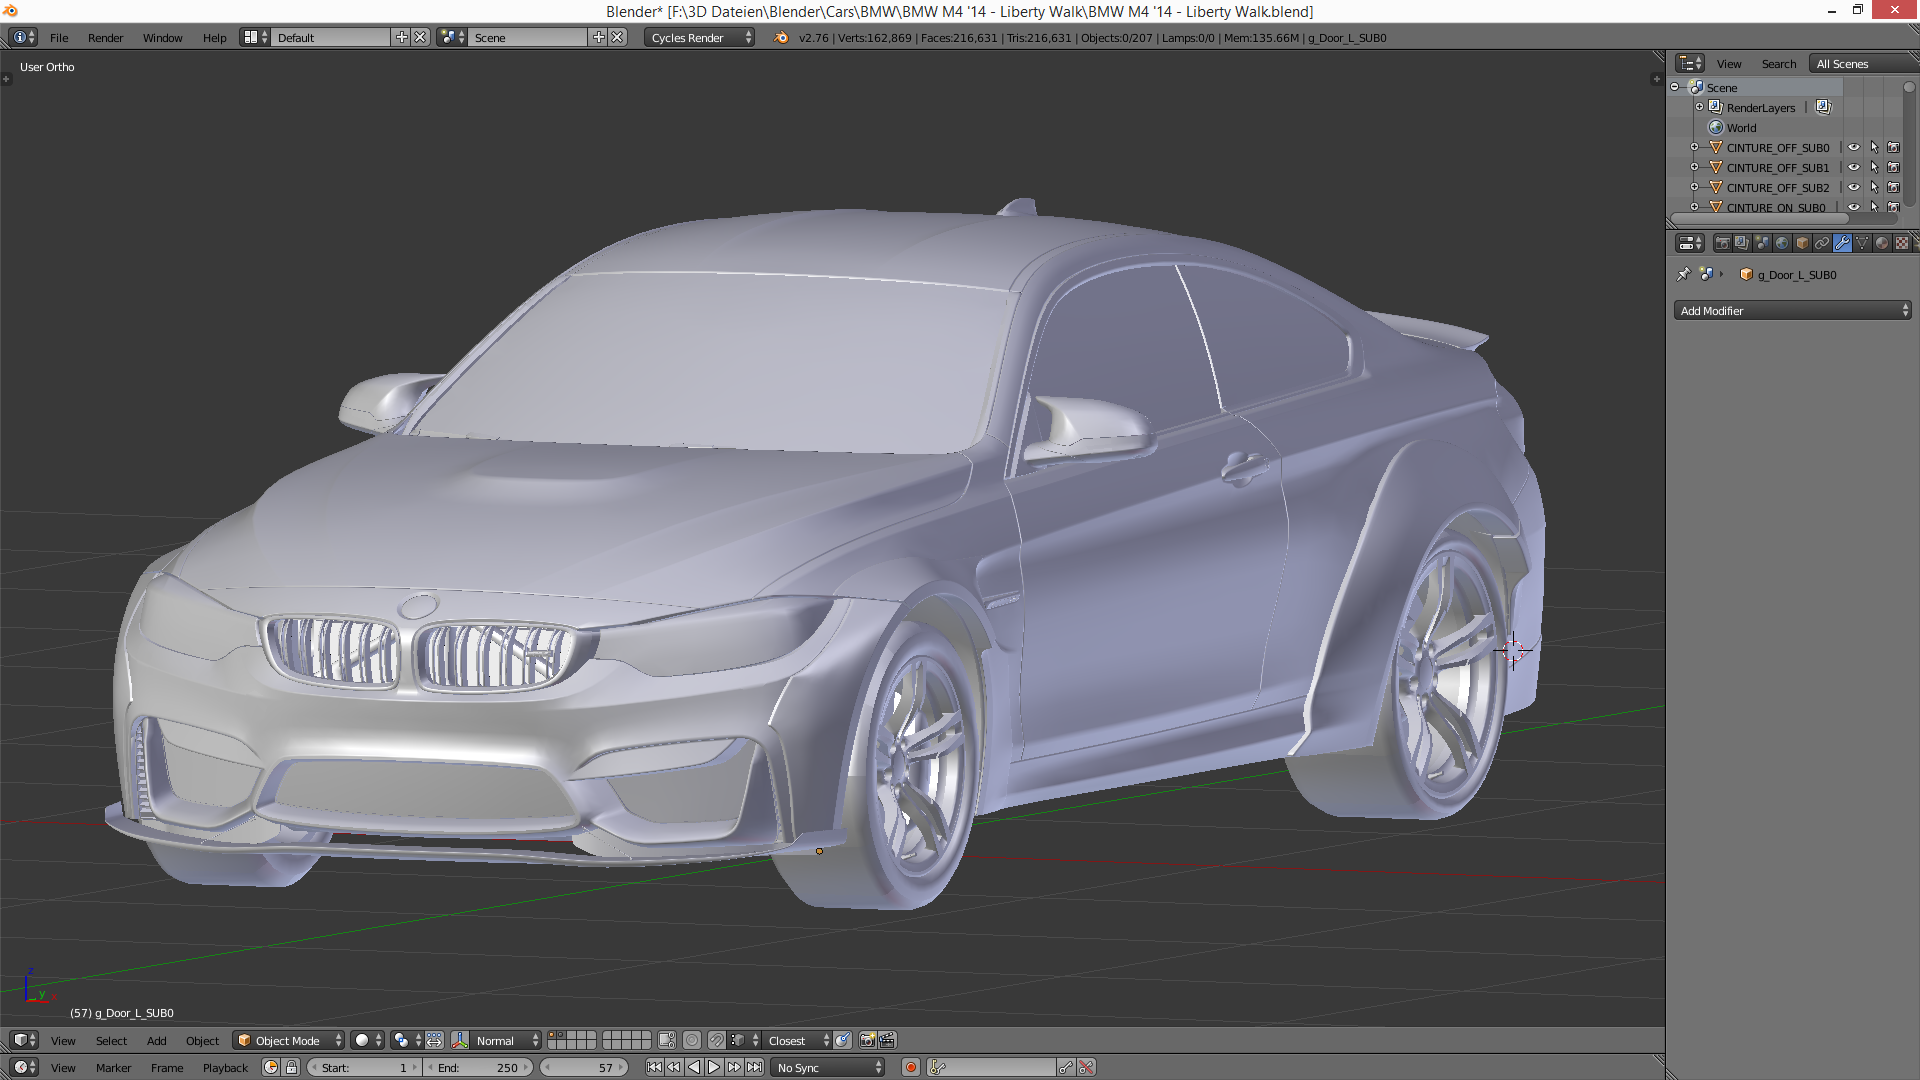Image resolution: width=1920 pixels, height=1080 pixels.
Task: Insert keyframe using timeline key icon
Action: click(1066, 1067)
